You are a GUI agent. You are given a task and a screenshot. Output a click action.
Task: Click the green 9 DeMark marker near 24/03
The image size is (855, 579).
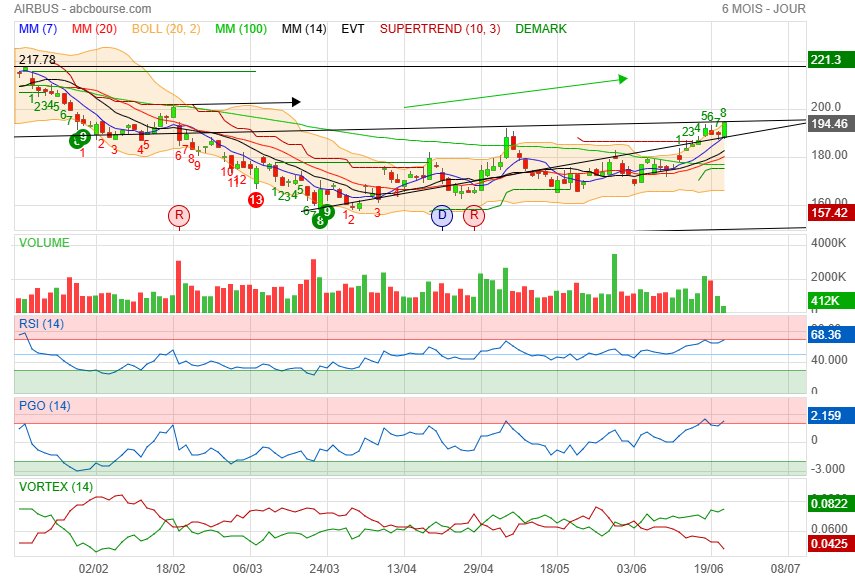[x=327, y=211]
